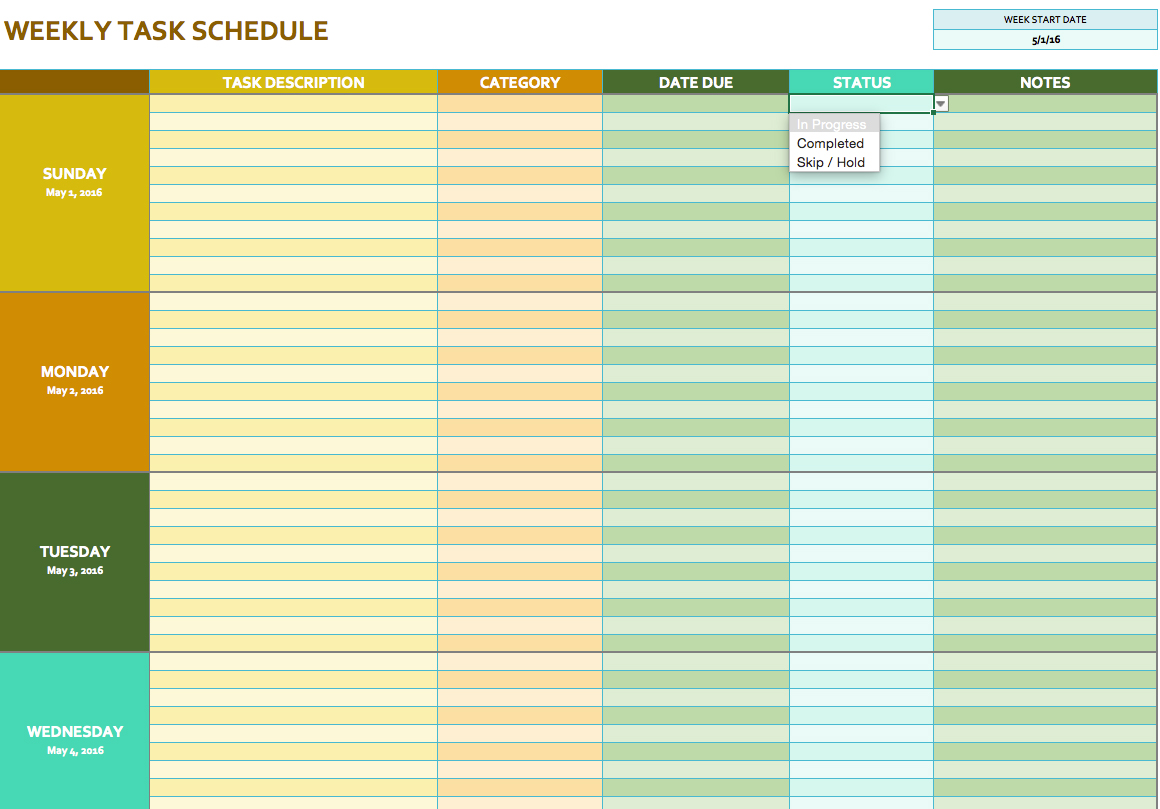Select the NOTES column header

pyautogui.click(x=1045, y=82)
